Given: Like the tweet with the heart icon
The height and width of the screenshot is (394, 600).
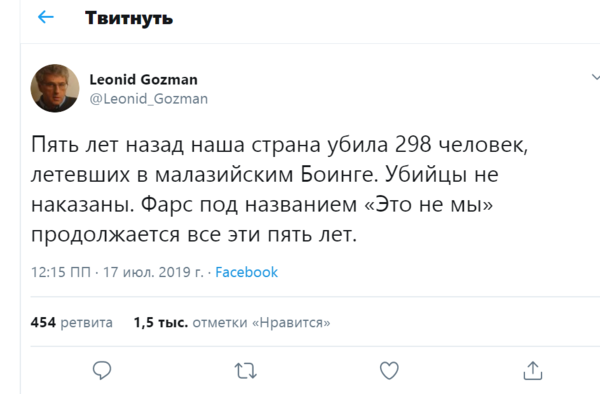Looking at the screenshot, I should (x=389, y=370).
